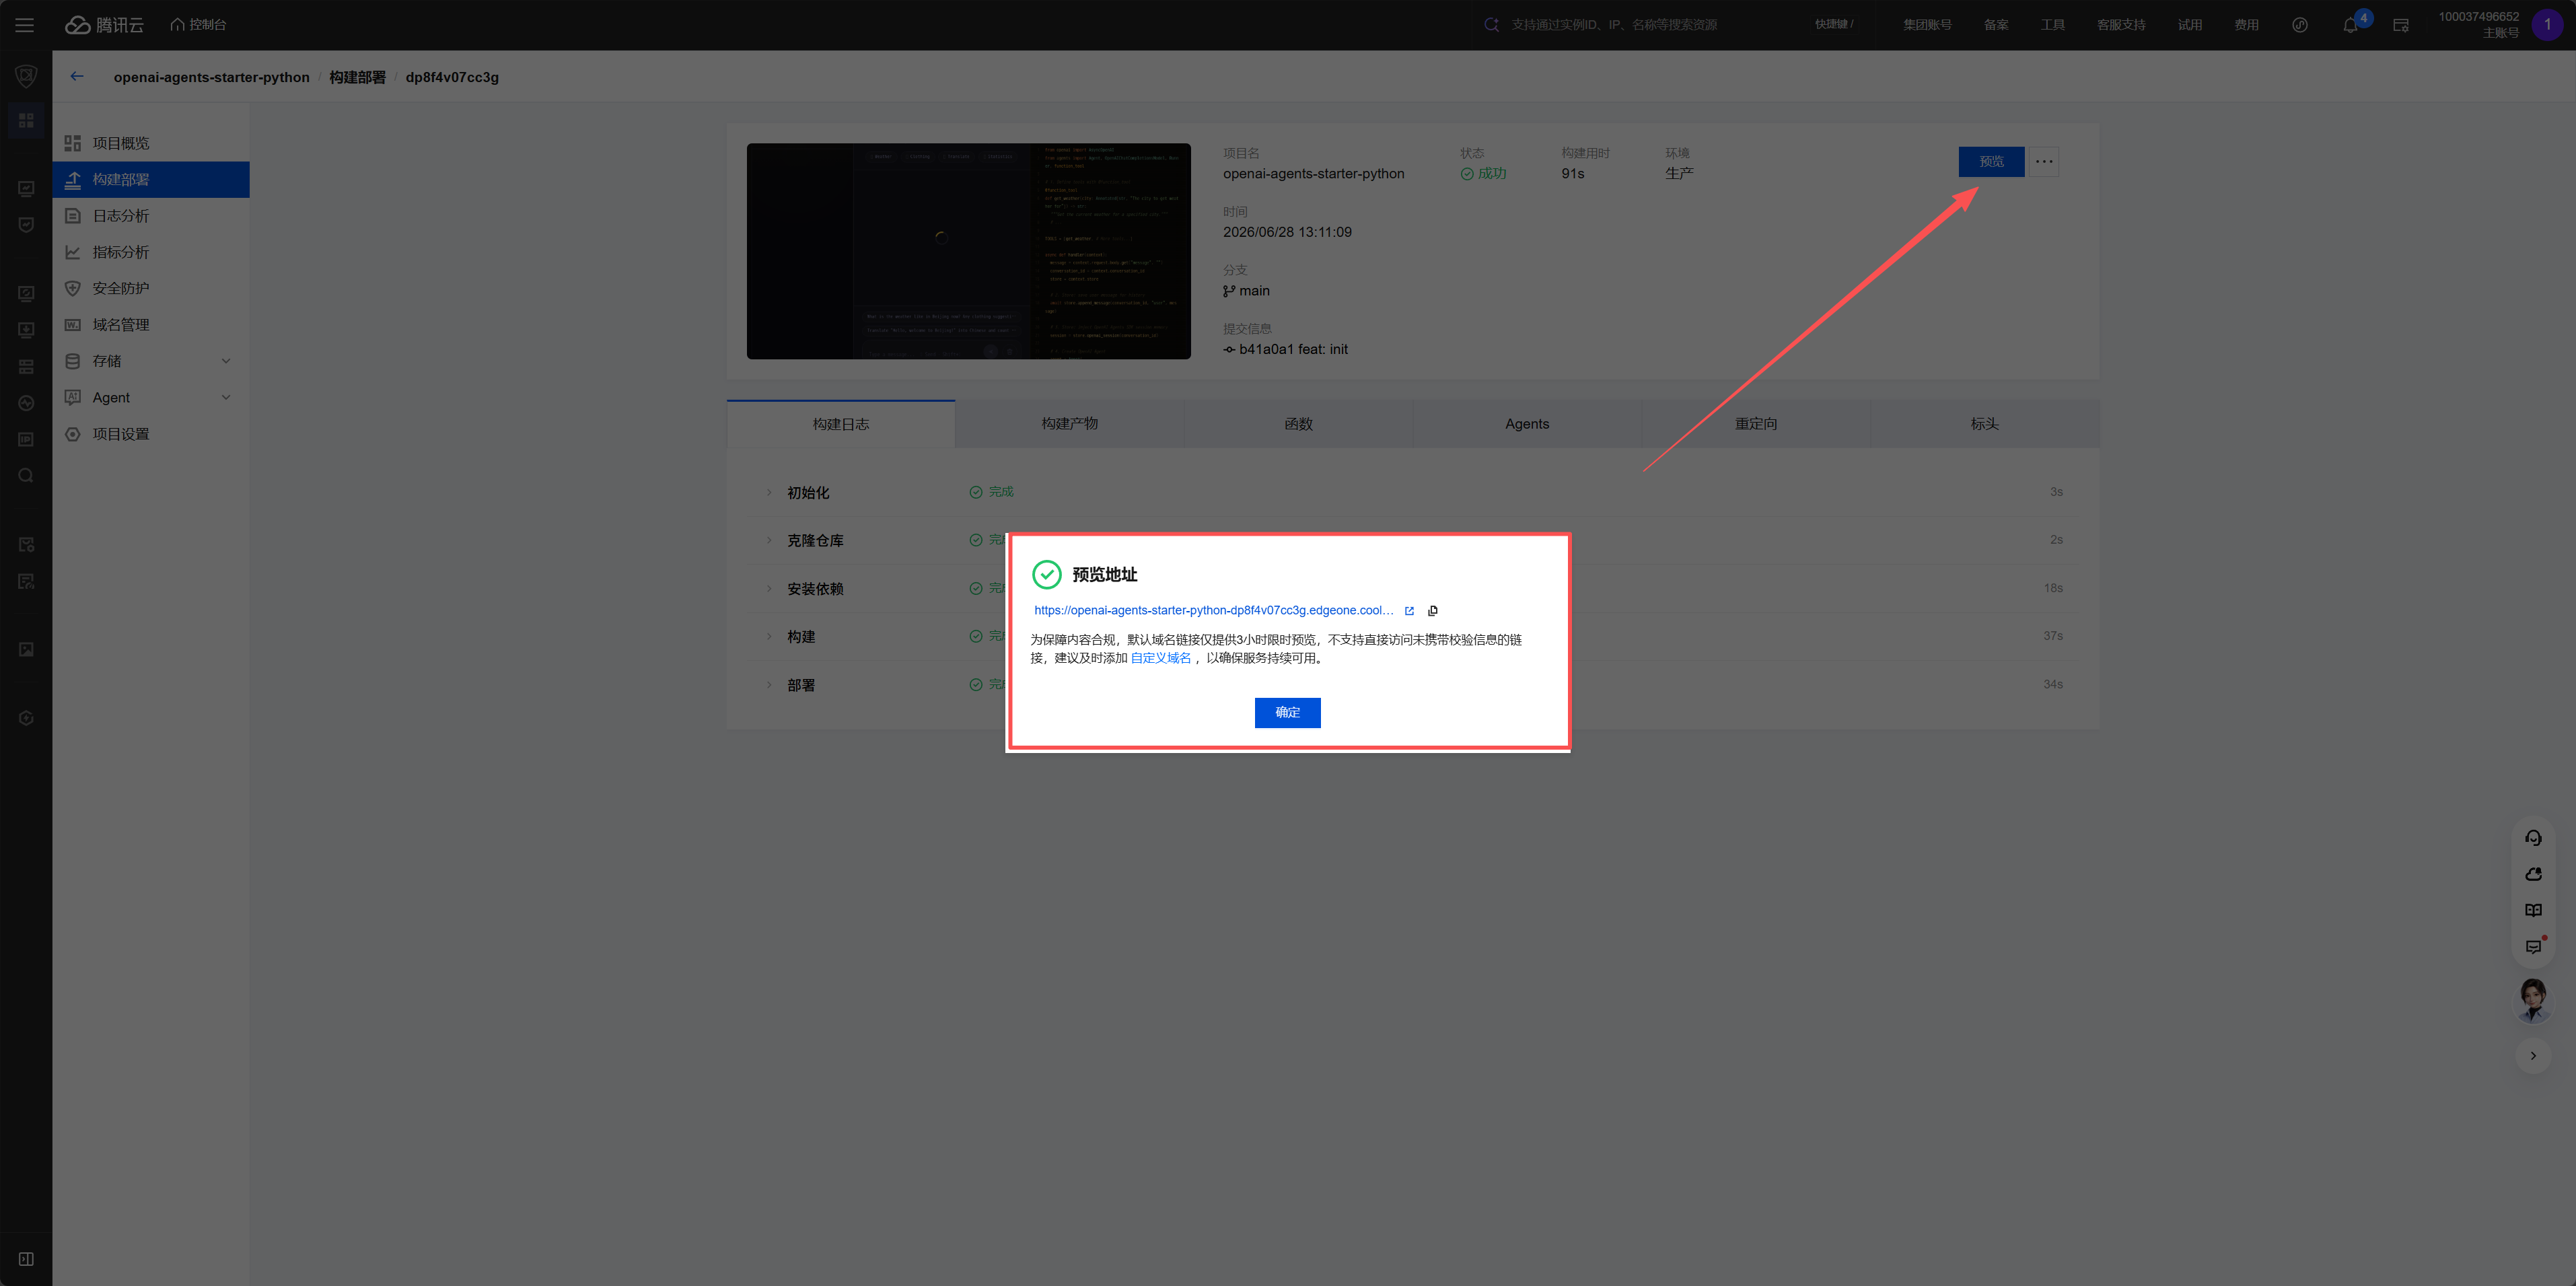The image size is (2576, 1286).
Task: Click the shield icon at the top of the left rail
Action: [x=26, y=76]
